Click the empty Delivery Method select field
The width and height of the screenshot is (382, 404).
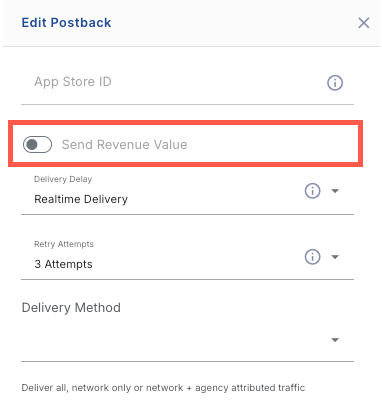(187, 340)
